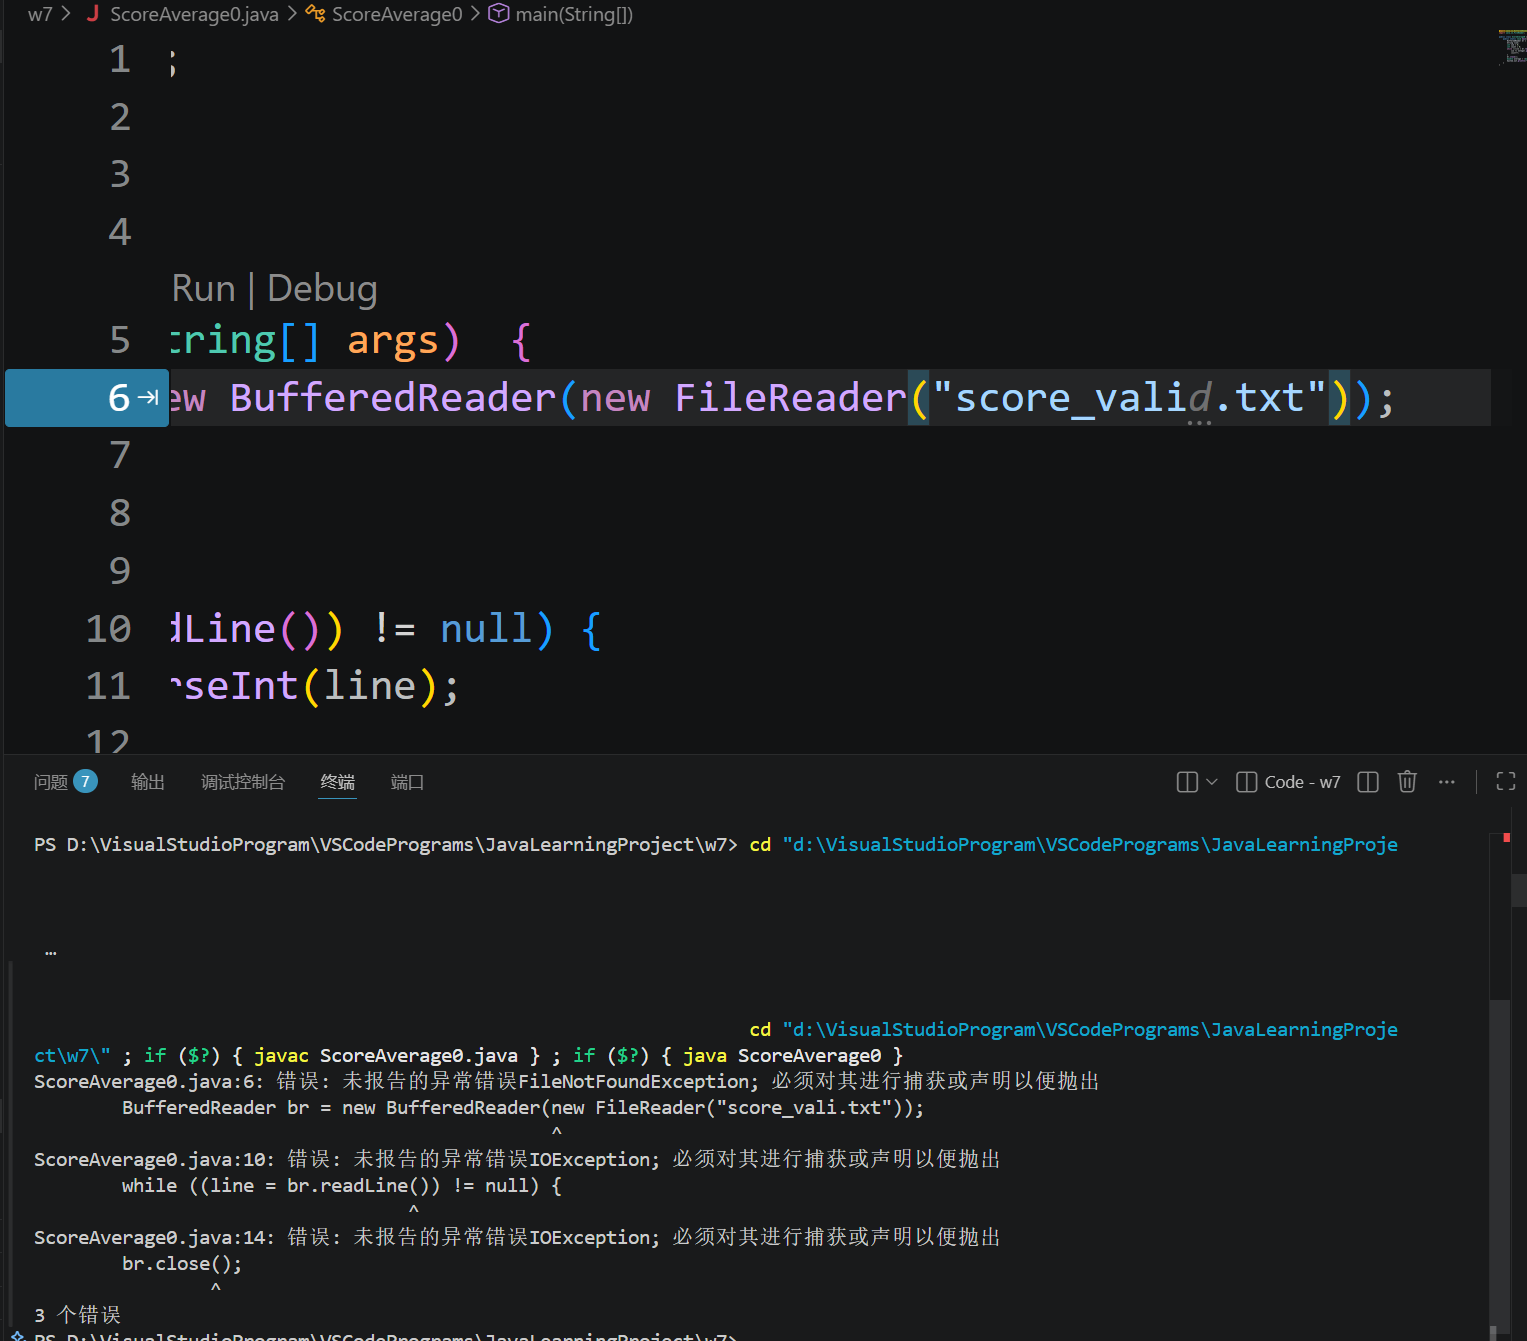Click the new terminal split layout icon

coord(1187,782)
